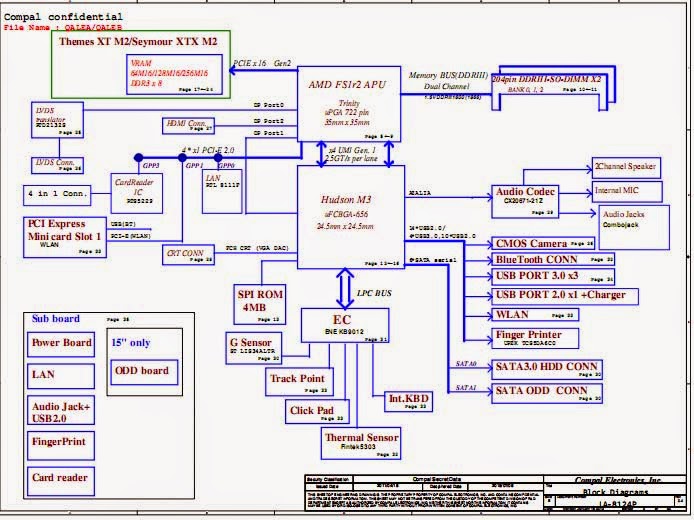Select the EC ENE KB9012 block
Screen dimensions: 694x520
pyautogui.click(x=345, y=325)
